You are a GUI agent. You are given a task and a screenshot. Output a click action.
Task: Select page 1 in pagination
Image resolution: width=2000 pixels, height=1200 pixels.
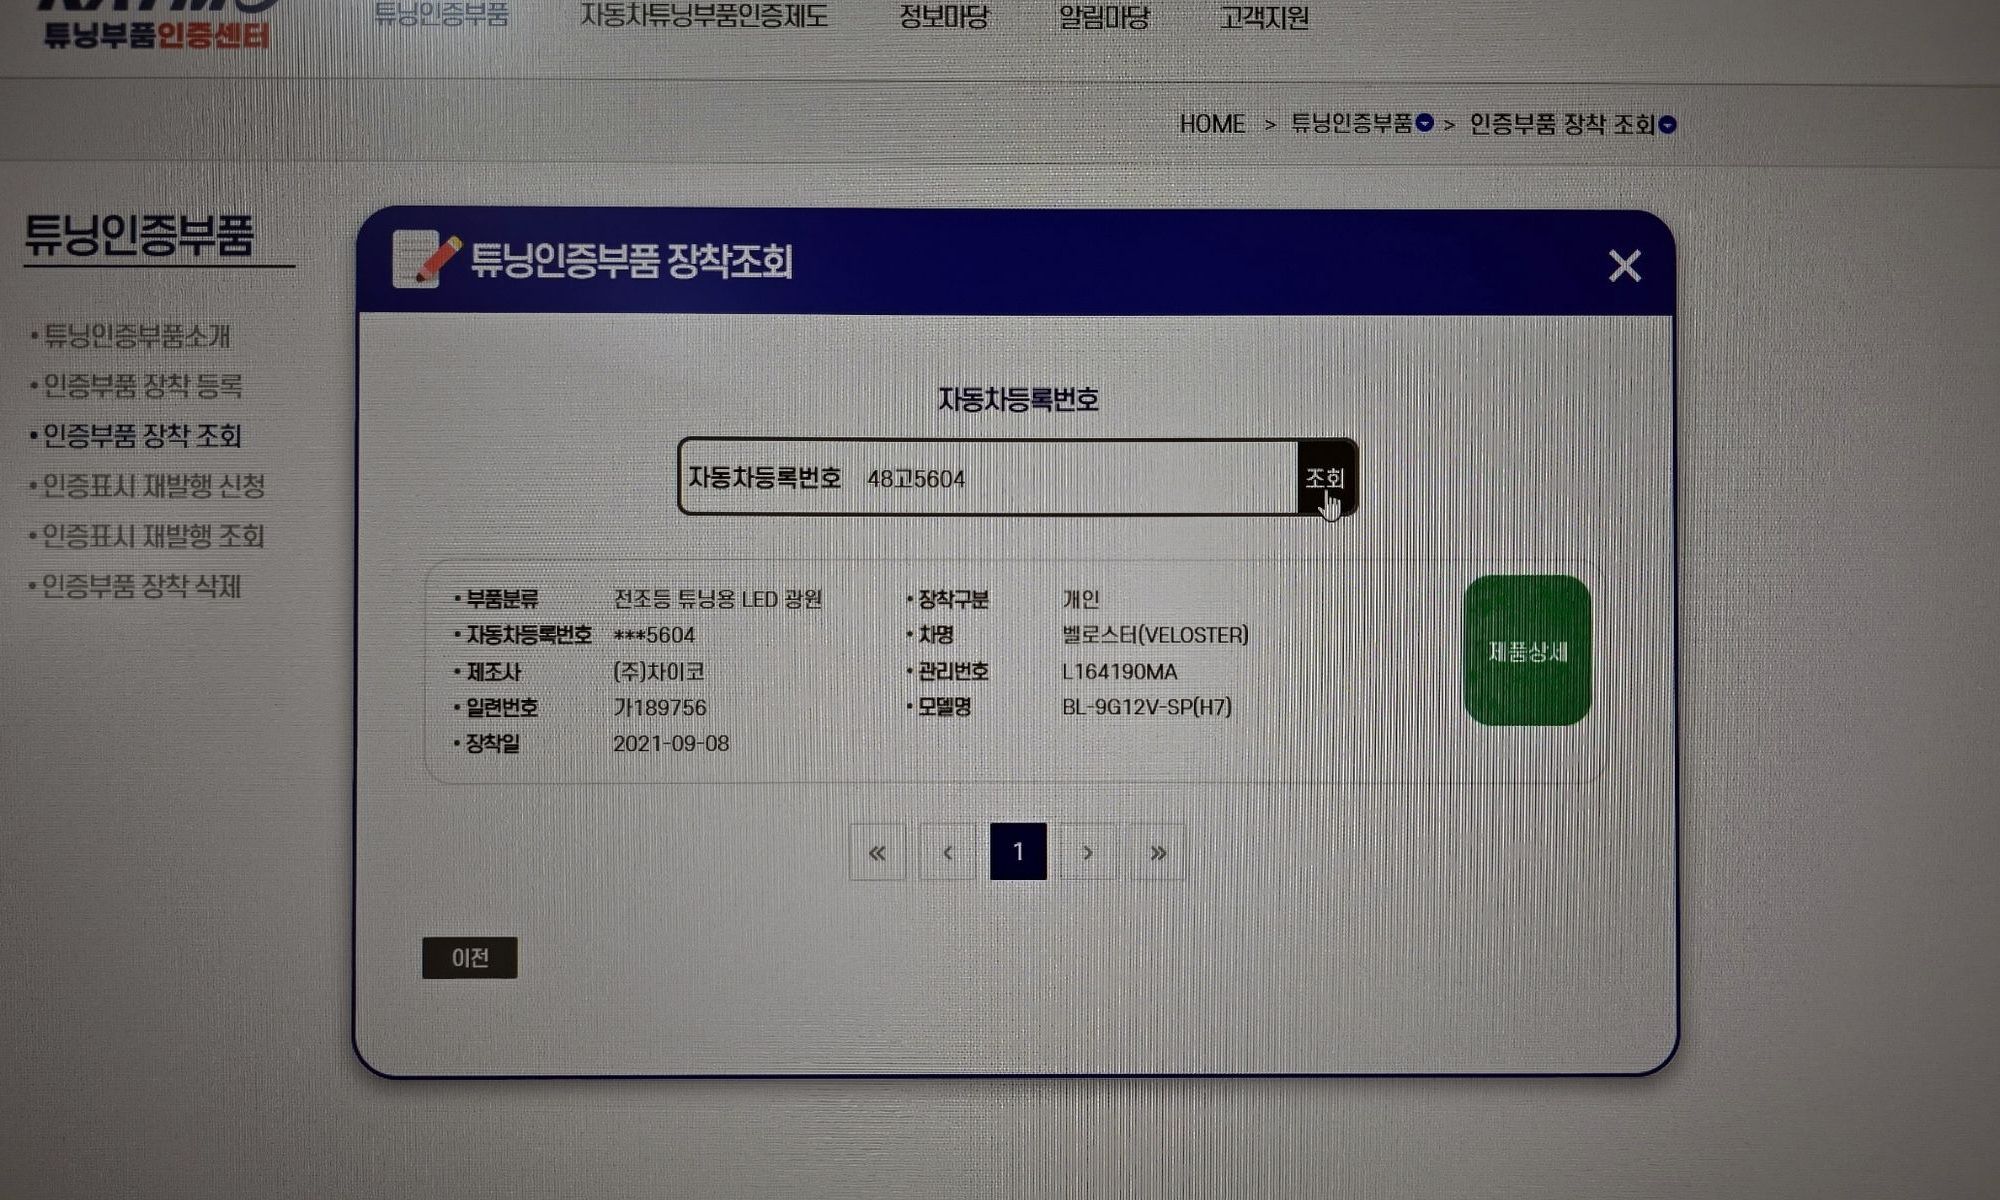pos(1018,852)
